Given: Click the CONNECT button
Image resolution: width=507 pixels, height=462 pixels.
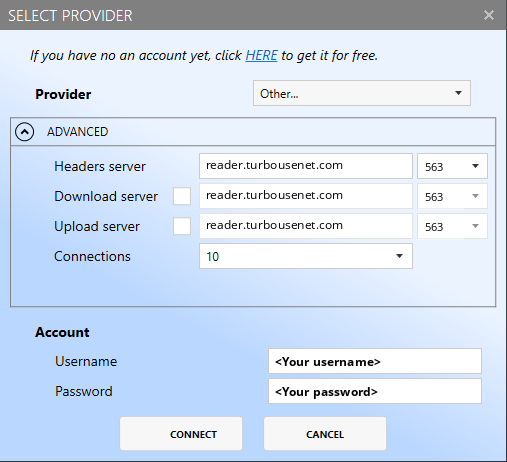Looking at the screenshot, I should 181,434.
